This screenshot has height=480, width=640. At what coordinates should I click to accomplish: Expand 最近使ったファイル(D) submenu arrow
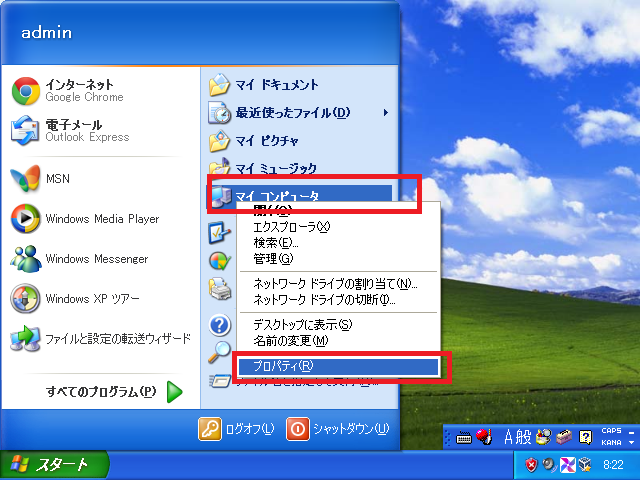[x=386, y=113]
